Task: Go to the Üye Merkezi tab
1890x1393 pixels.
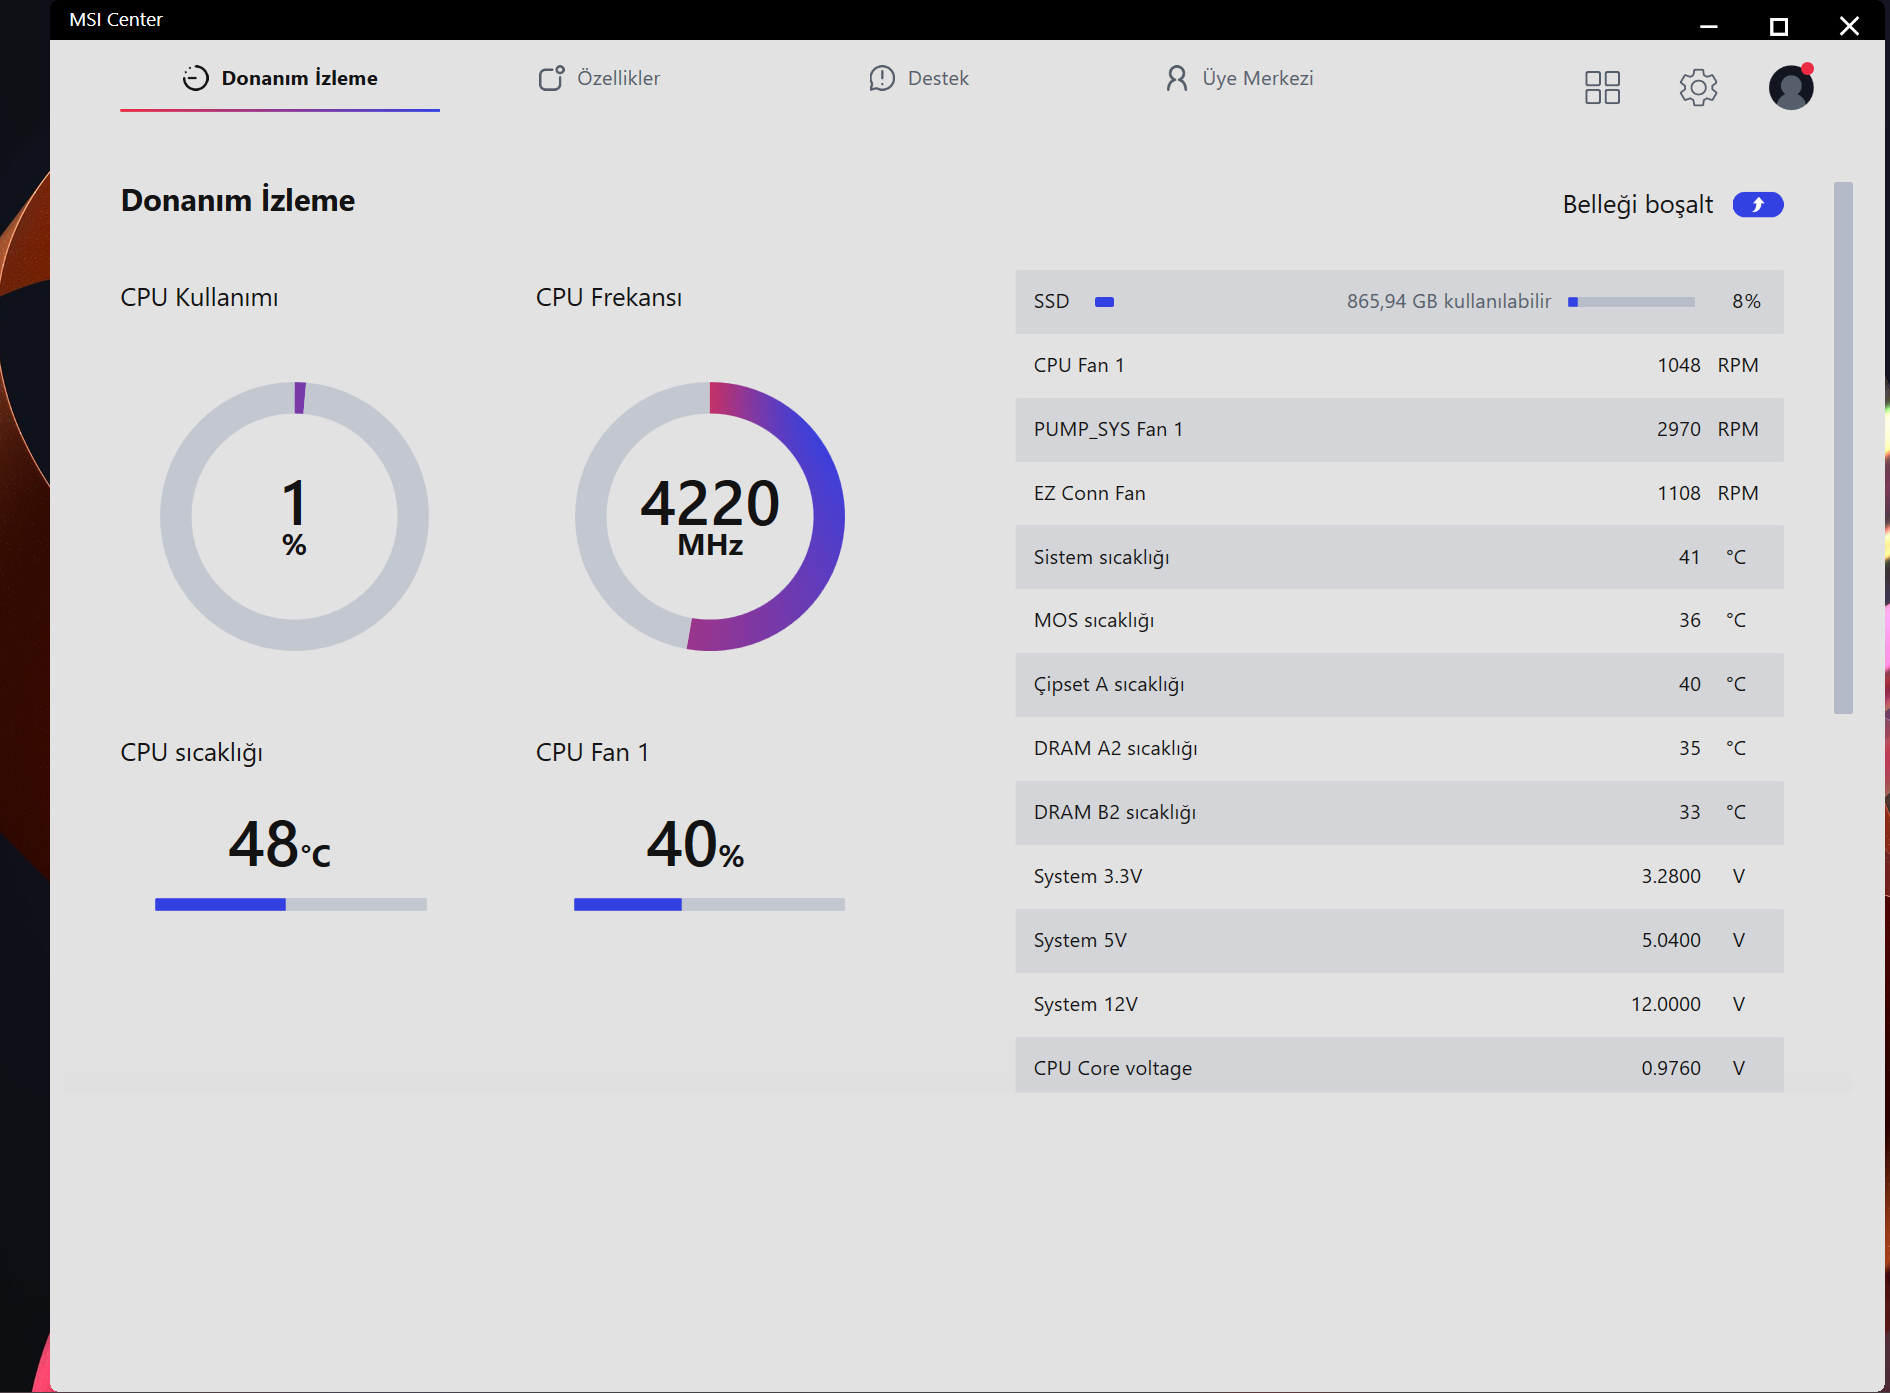Action: [x=1239, y=78]
